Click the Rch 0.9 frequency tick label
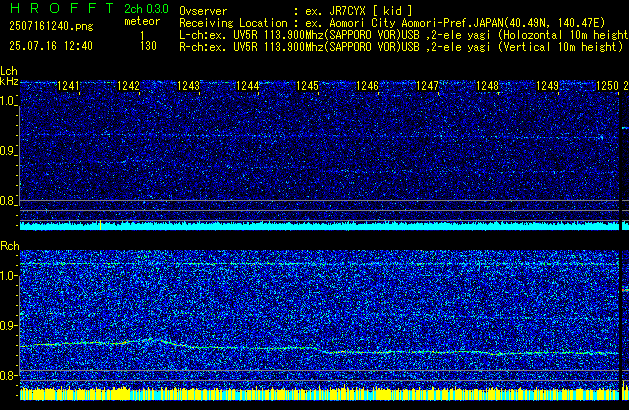Screen dimensions: 629x410 pos(8,325)
